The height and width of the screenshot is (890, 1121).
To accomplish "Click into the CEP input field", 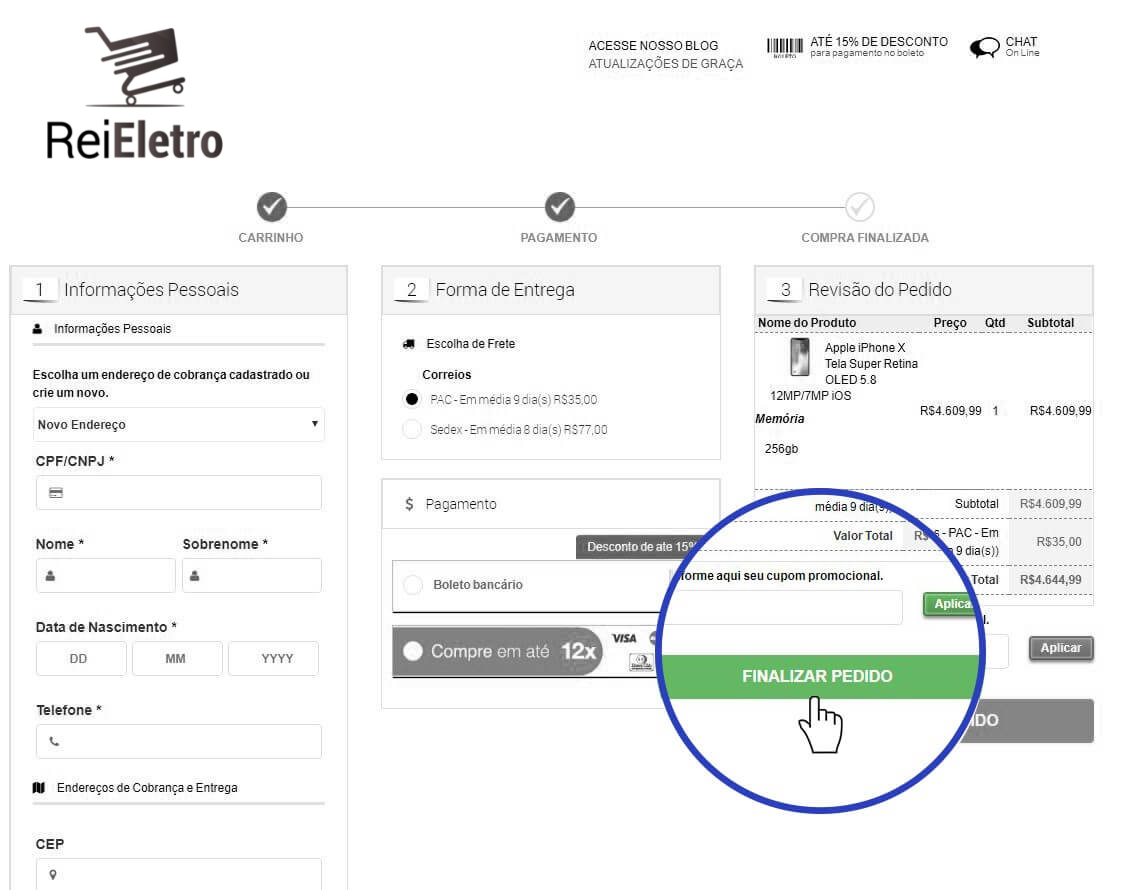I will 179,874.
